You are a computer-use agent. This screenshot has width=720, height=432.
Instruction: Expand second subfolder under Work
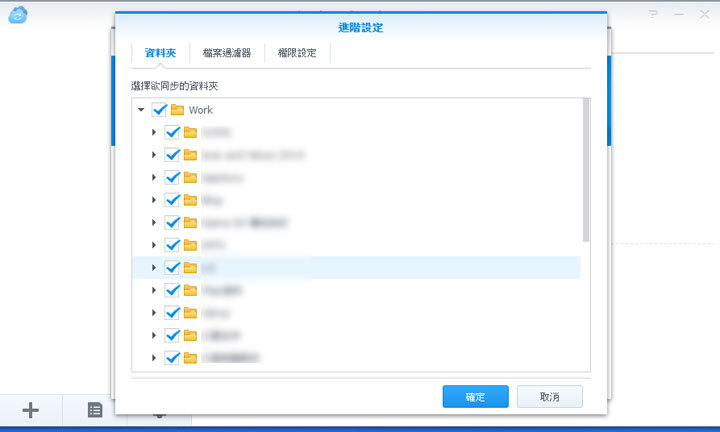(154, 155)
